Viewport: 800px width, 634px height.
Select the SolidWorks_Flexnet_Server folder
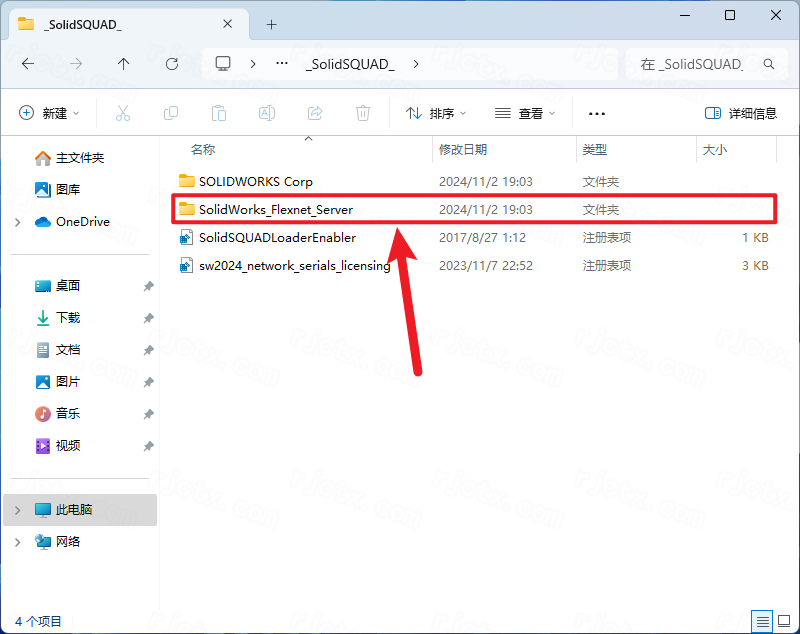(276, 210)
